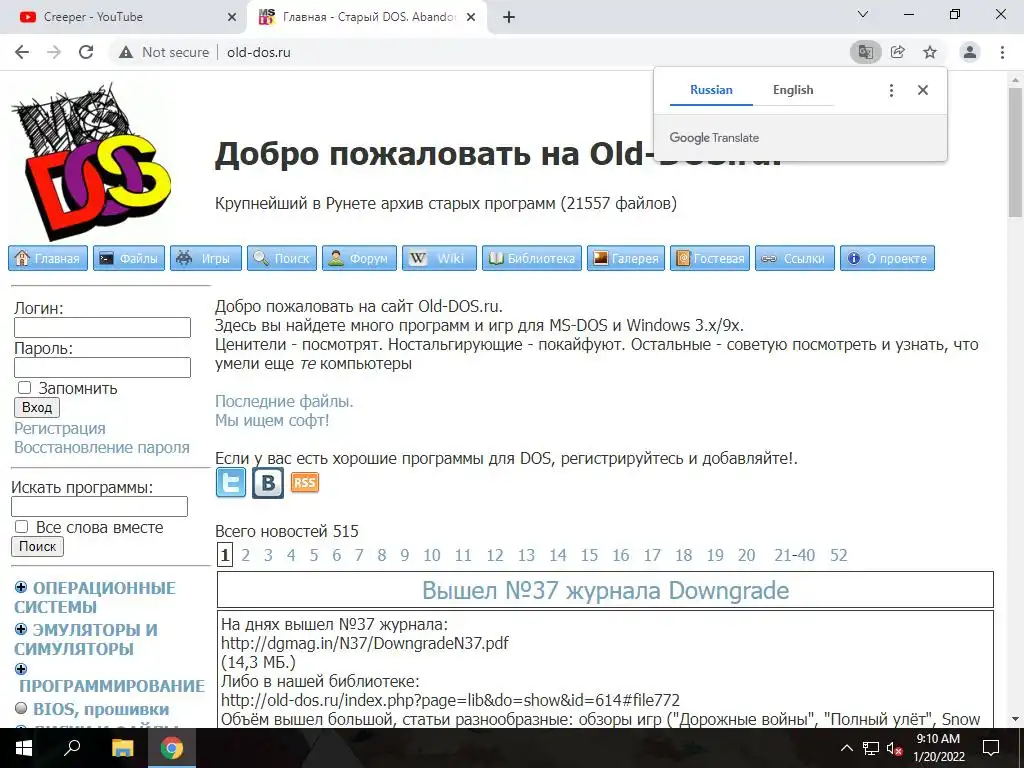Click the muted volume tray icon
The height and width of the screenshot is (768, 1024).
(894, 748)
